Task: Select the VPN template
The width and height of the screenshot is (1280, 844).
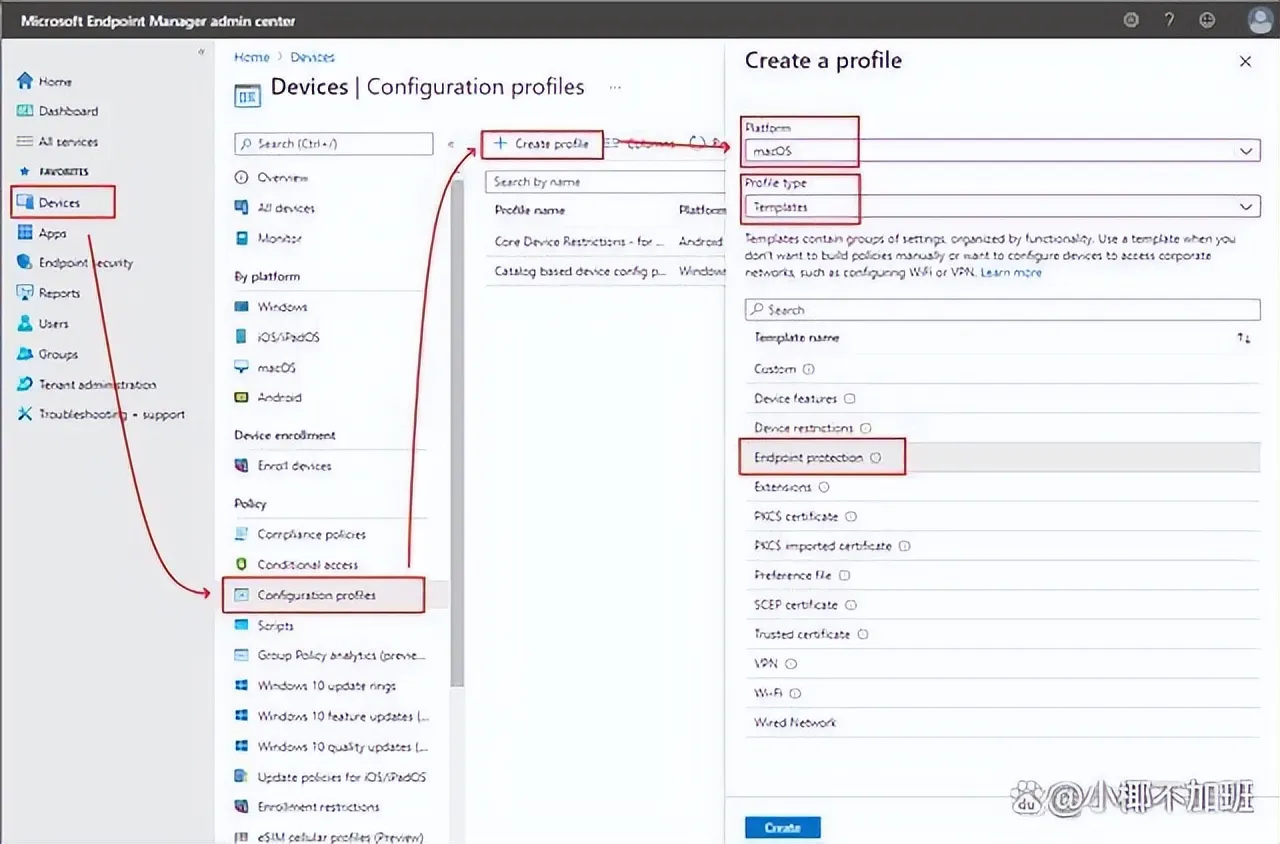Action: click(1002, 664)
